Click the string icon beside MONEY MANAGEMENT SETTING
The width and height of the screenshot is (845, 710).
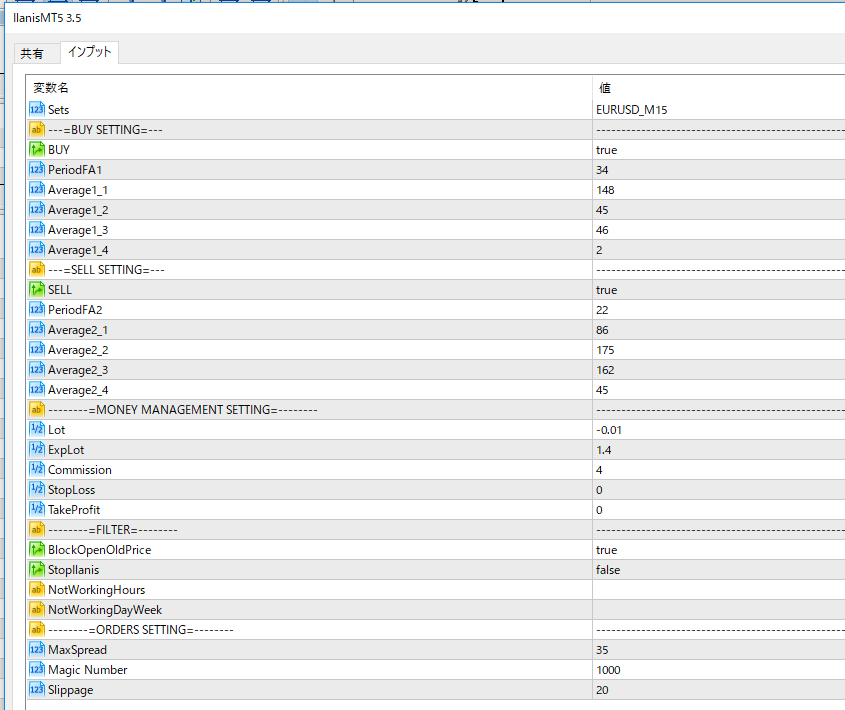click(x=37, y=409)
